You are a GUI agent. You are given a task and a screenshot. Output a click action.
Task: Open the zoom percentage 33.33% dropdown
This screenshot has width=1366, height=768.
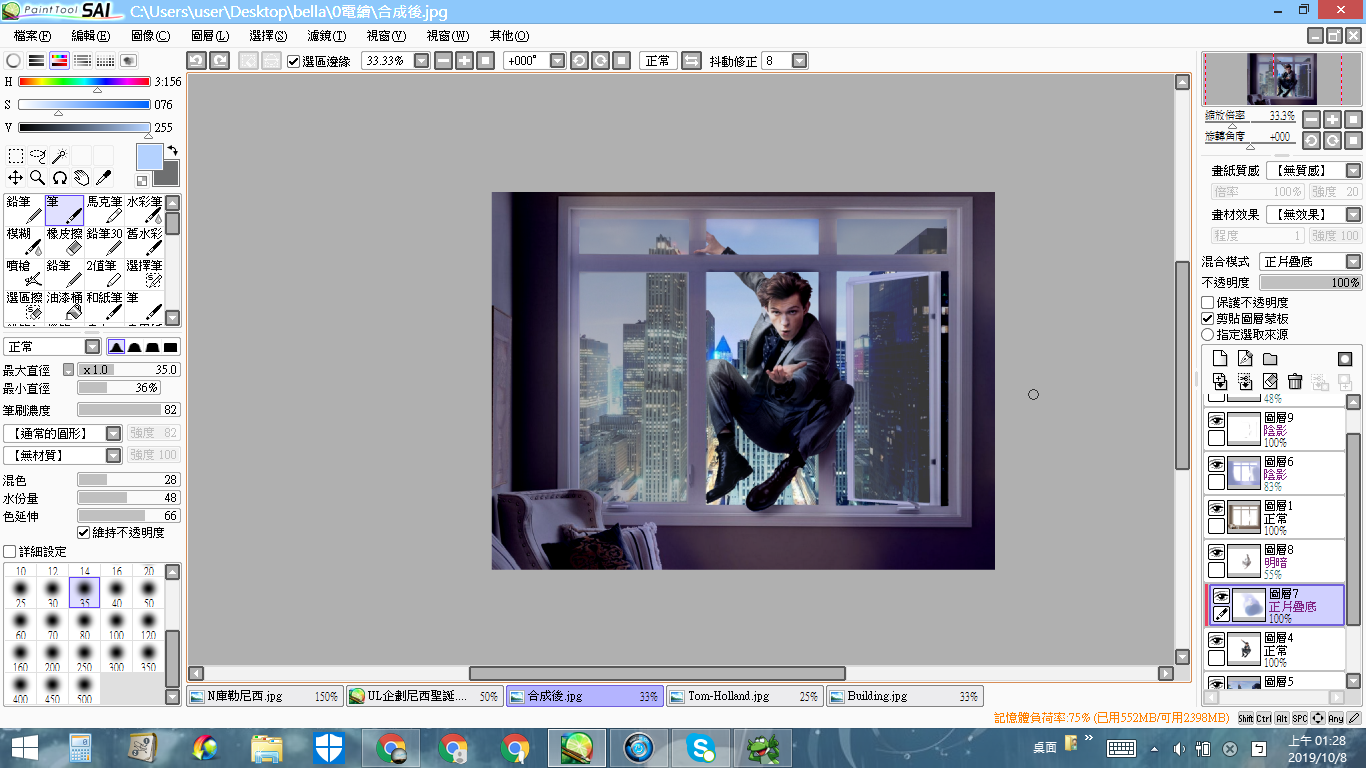[x=421, y=61]
